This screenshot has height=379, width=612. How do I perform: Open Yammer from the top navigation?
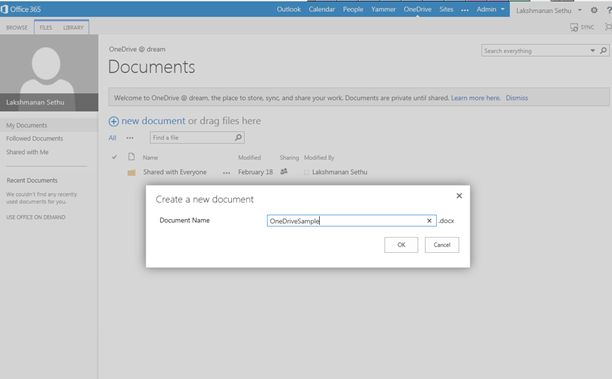pyautogui.click(x=383, y=9)
